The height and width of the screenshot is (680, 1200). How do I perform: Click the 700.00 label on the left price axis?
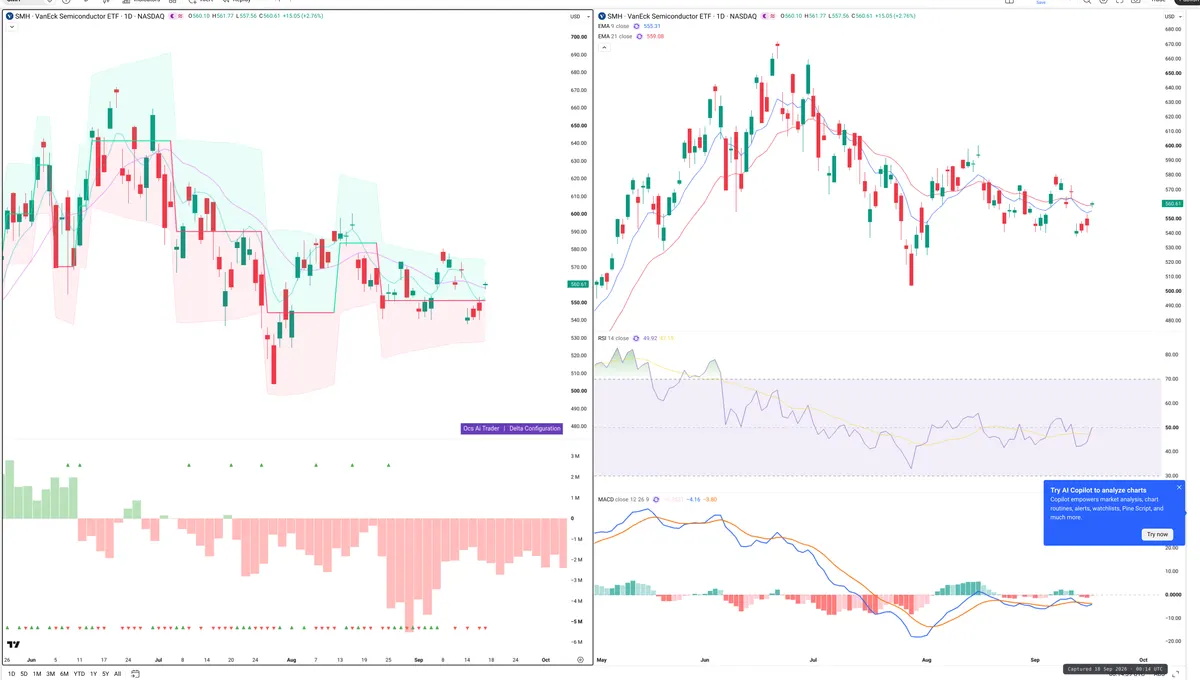pos(578,37)
